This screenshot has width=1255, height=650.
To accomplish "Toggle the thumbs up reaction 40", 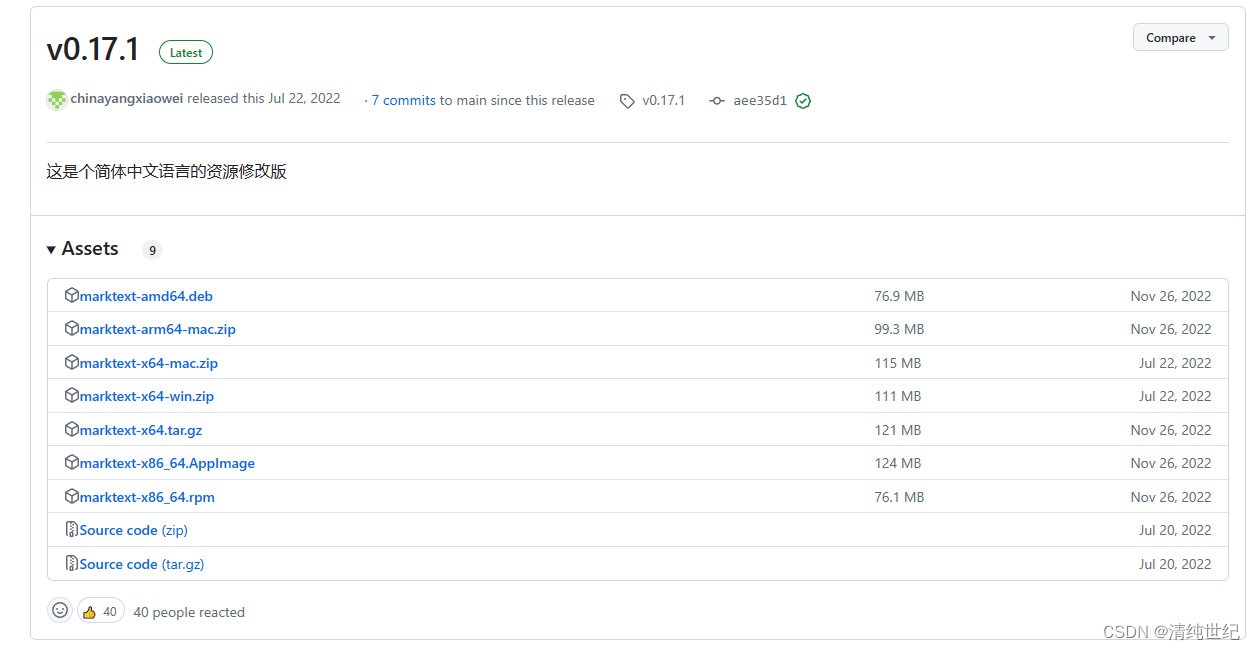I will click(x=100, y=611).
